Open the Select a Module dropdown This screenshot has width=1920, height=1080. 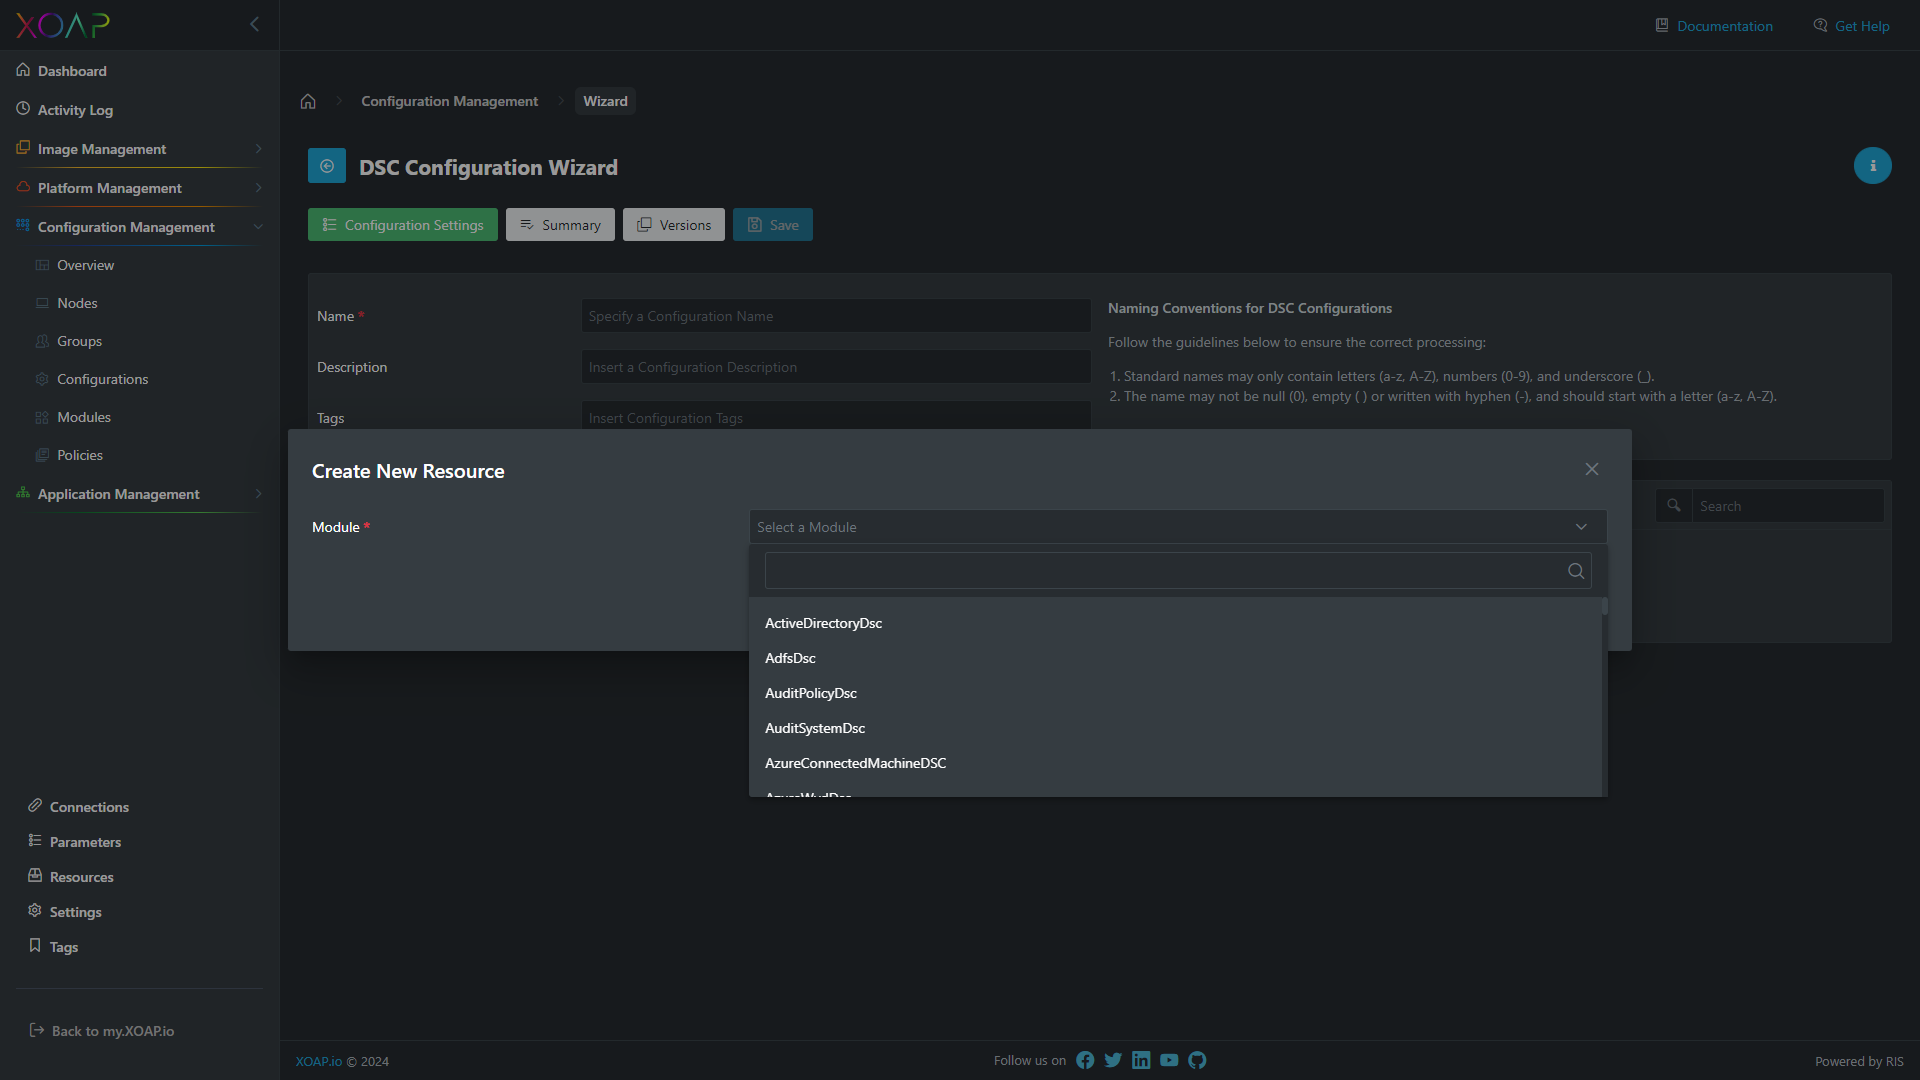click(x=1178, y=527)
